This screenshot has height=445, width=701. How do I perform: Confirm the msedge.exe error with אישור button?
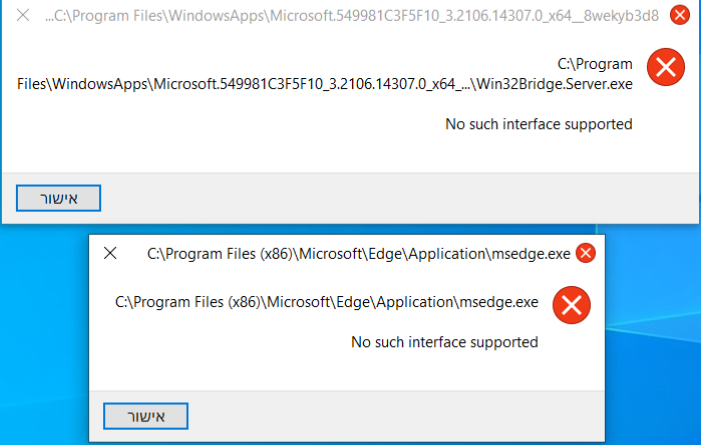tap(146, 416)
